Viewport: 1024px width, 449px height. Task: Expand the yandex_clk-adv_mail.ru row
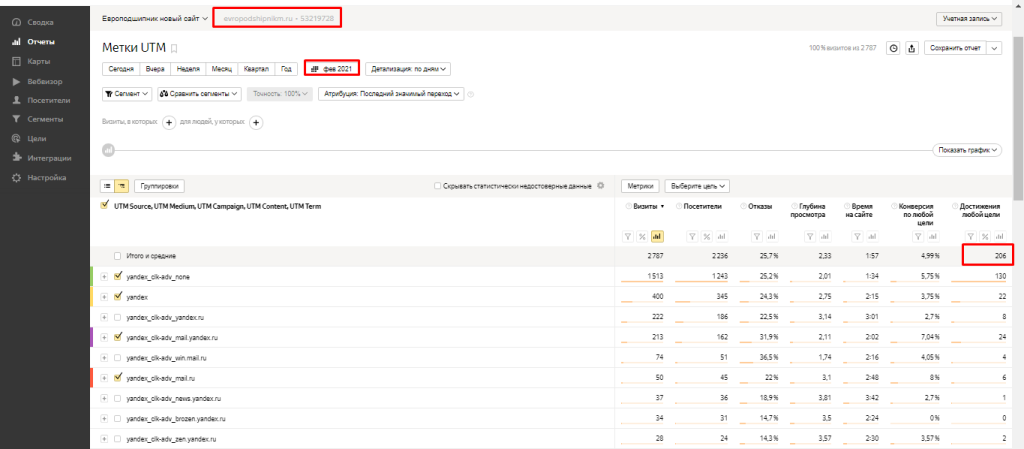tap(105, 378)
